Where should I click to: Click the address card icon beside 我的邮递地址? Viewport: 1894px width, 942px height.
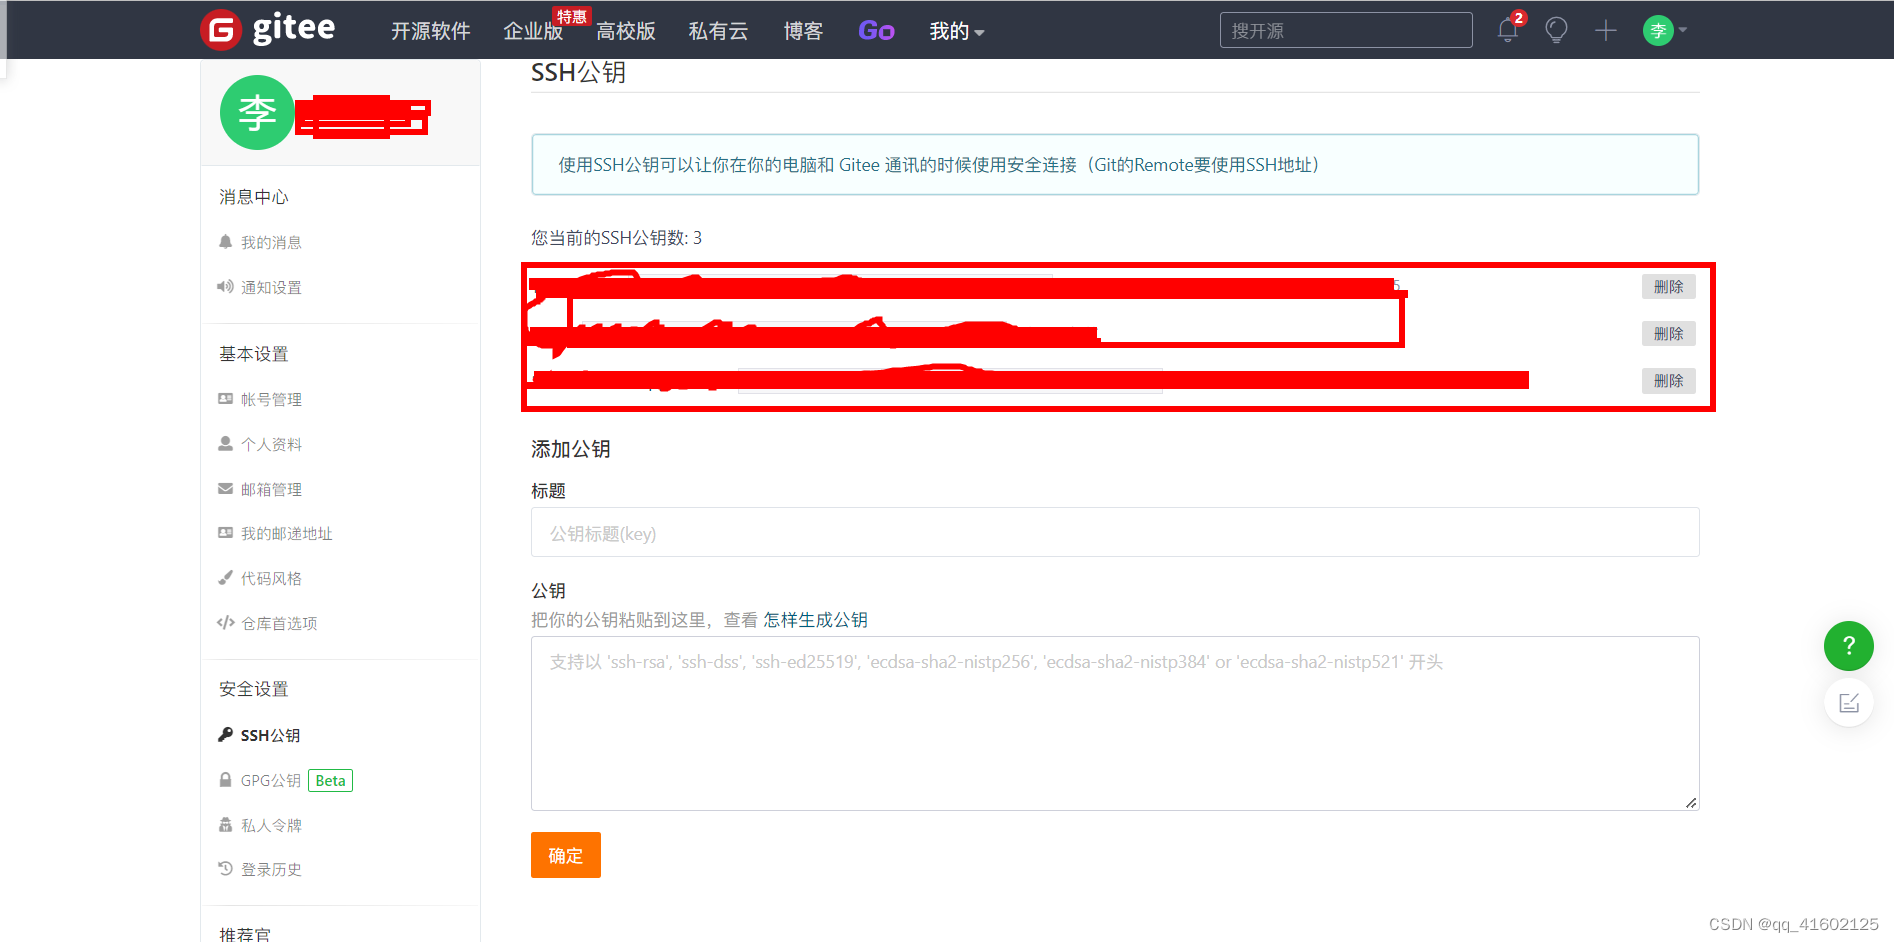[225, 532]
